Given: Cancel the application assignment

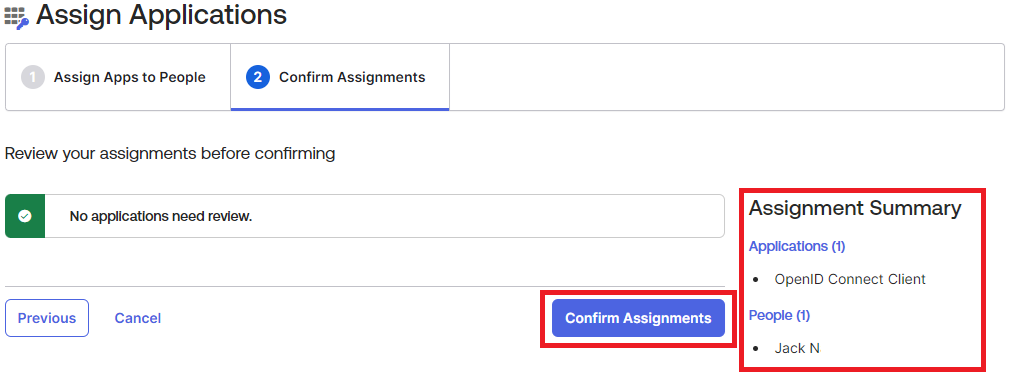Looking at the screenshot, I should point(138,318).
